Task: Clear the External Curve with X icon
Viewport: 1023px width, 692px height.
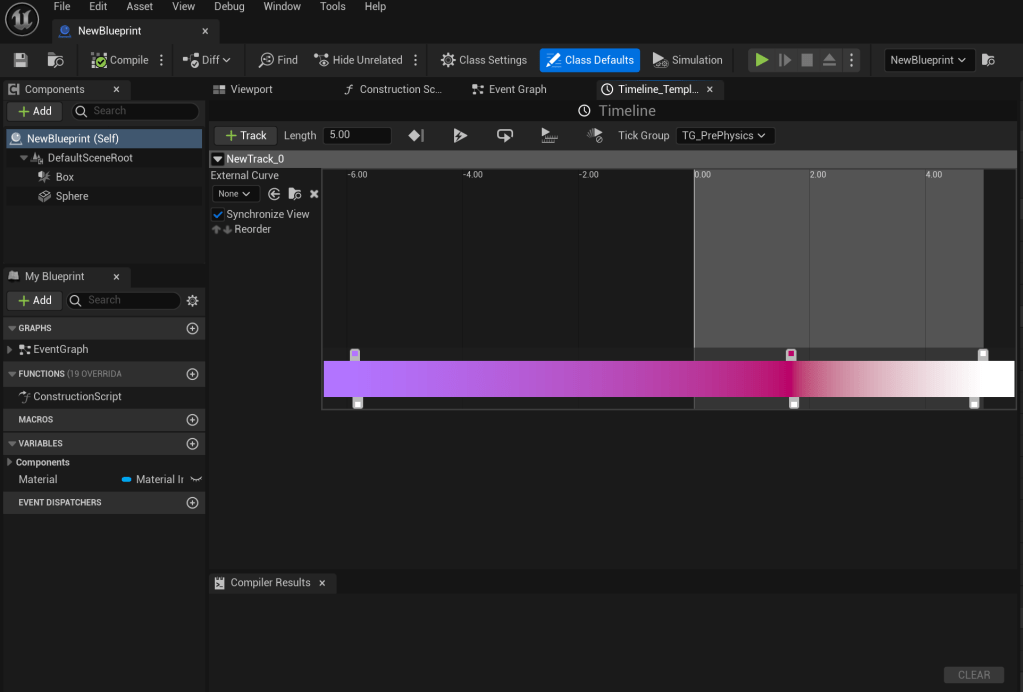Action: pyautogui.click(x=314, y=194)
